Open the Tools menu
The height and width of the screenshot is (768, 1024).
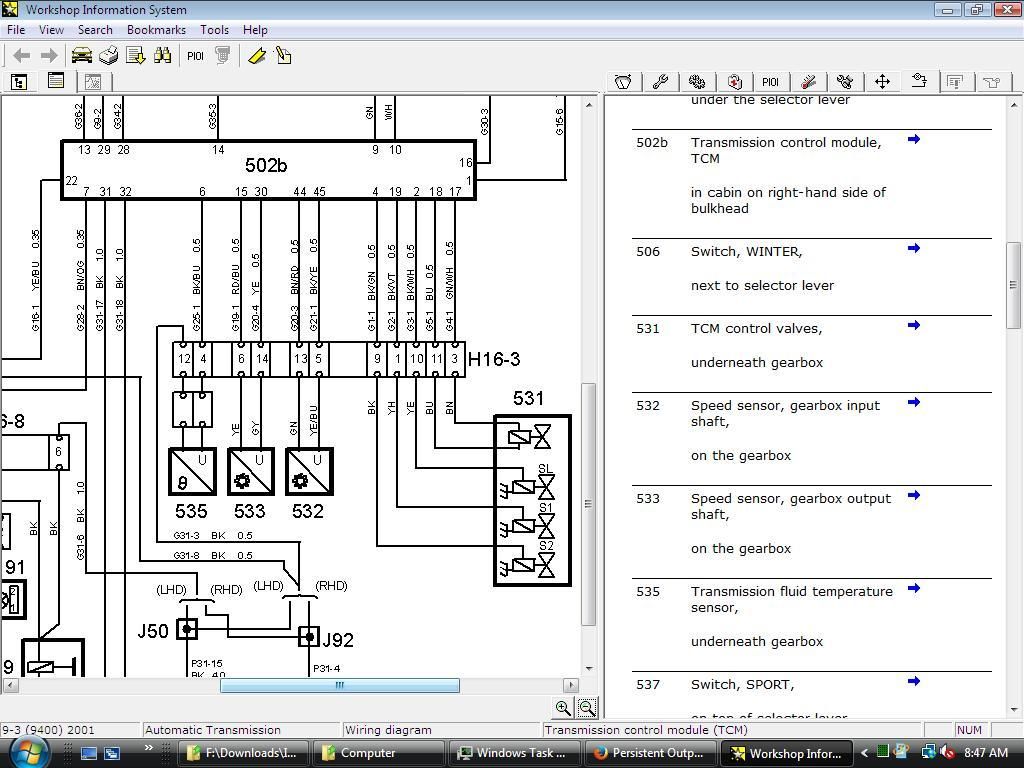(x=214, y=29)
